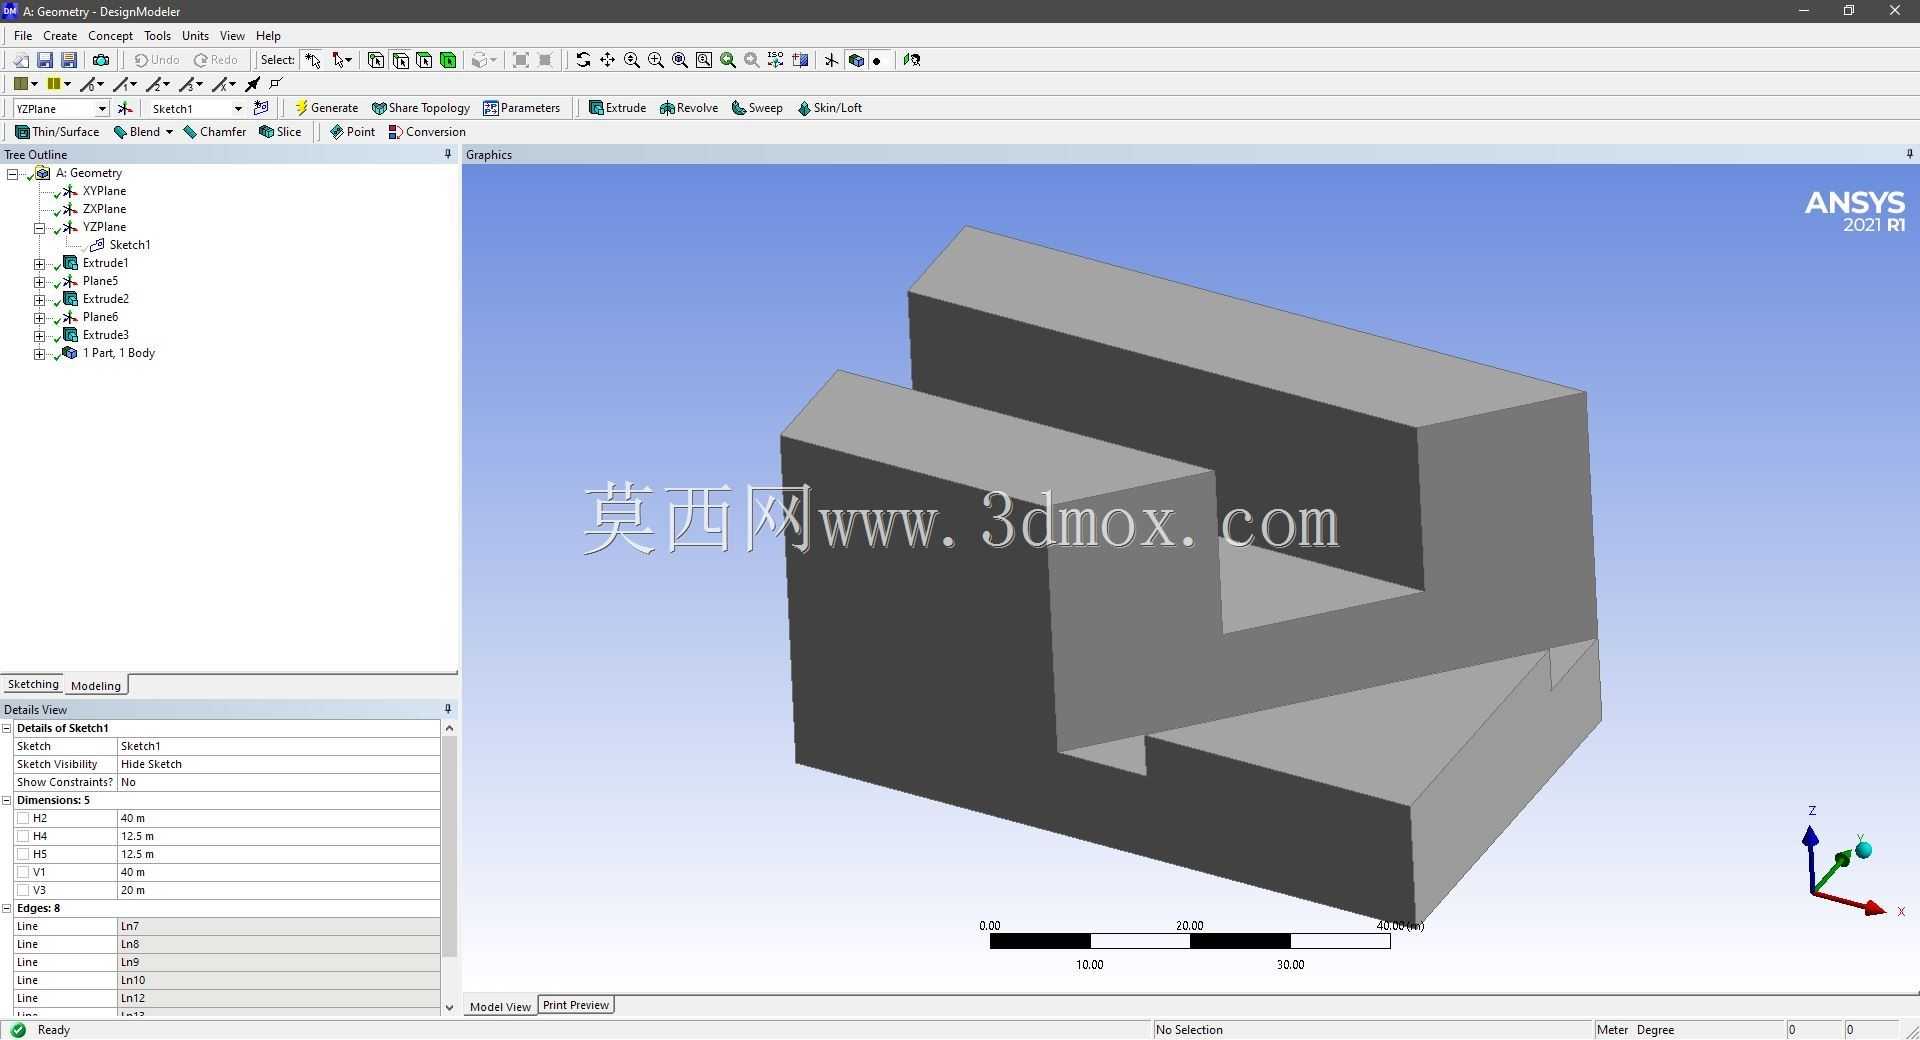Tick the V3 dimension checkbox
This screenshot has width=1920, height=1040.
point(23,890)
